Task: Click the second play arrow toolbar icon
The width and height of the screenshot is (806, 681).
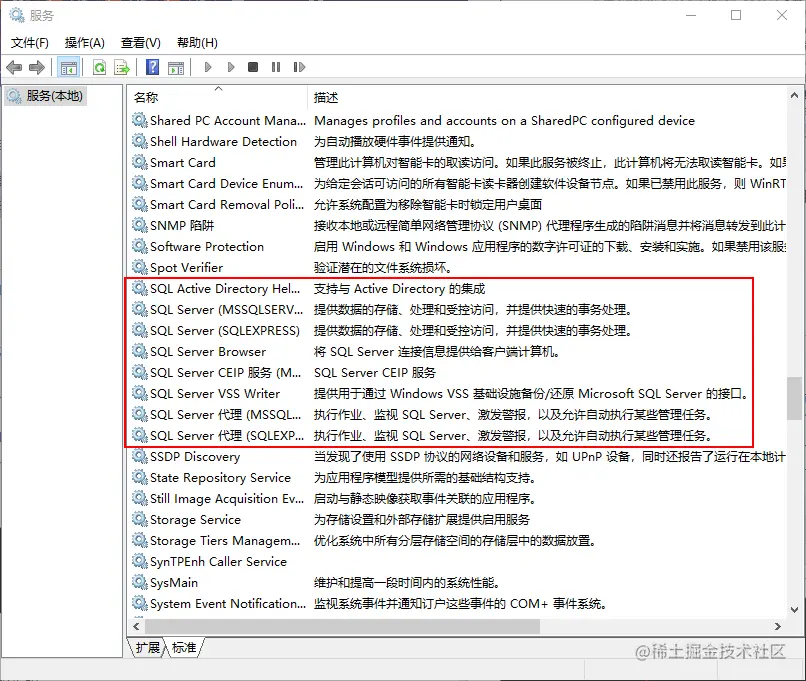Action: tap(231, 67)
